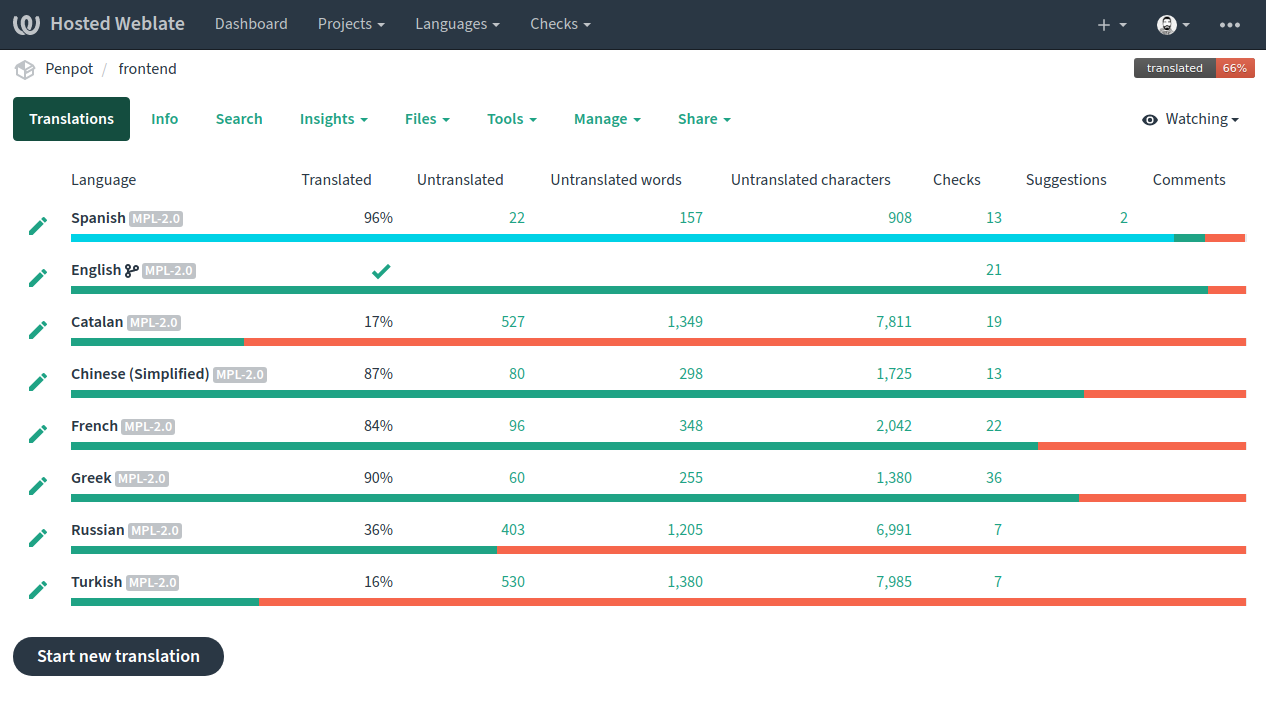
Task: Expand the plus add-new dropdown
Action: [1111, 25]
